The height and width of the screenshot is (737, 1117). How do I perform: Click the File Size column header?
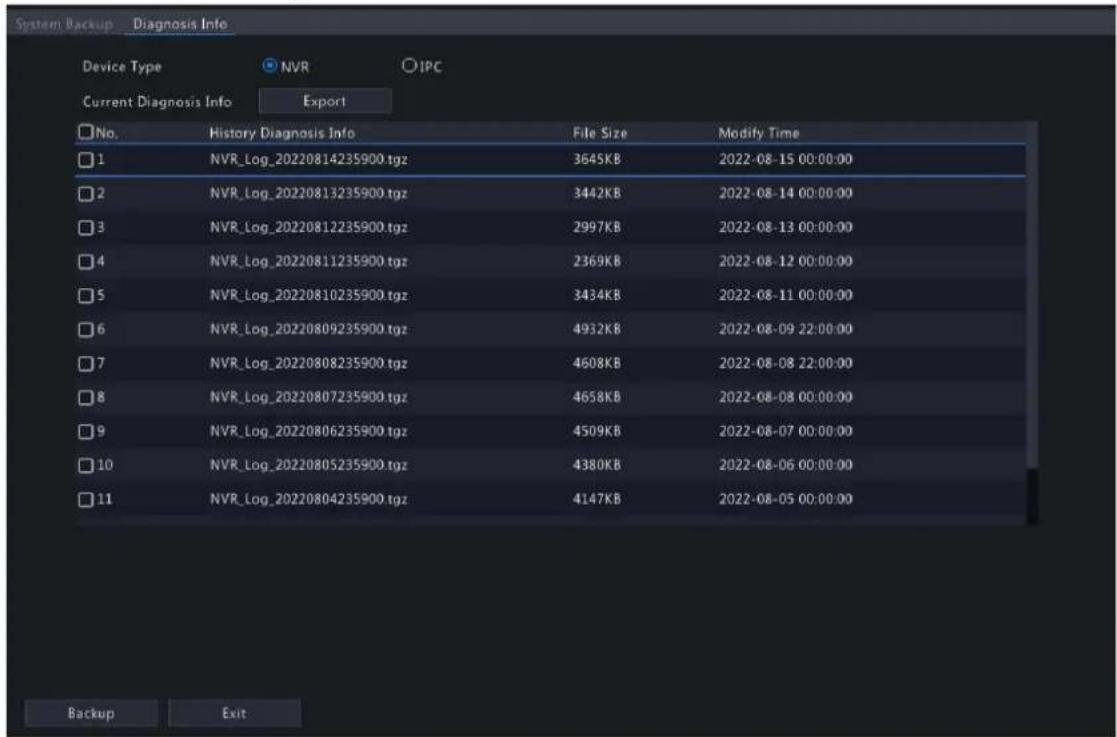point(600,133)
